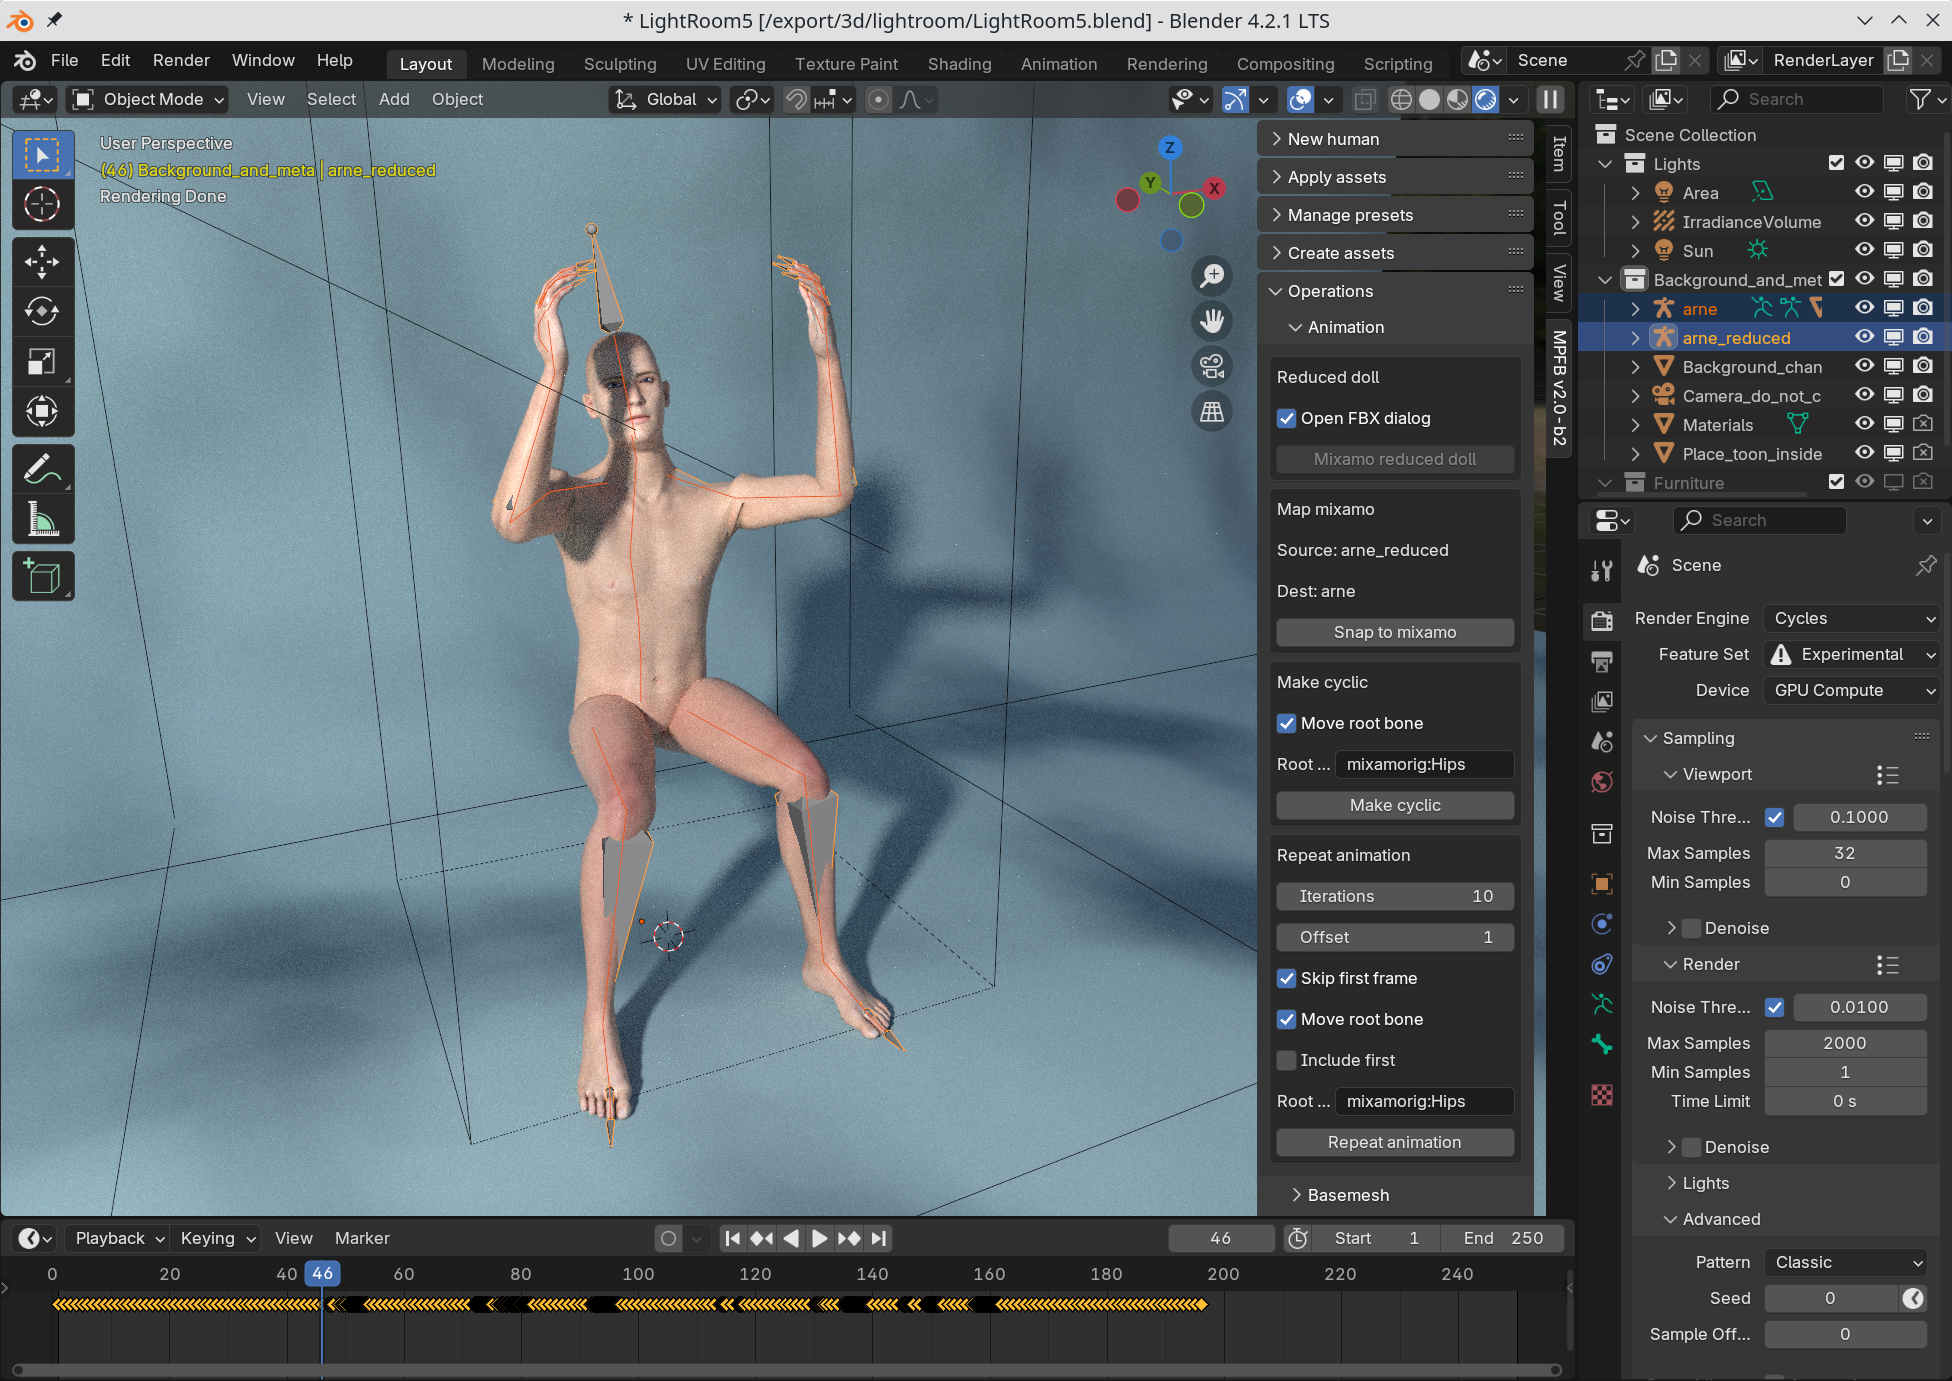The width and height of the screenshot is (1952, 1381).
Task: Open the Feature Set dropdown
Action: pos(1852,654)
